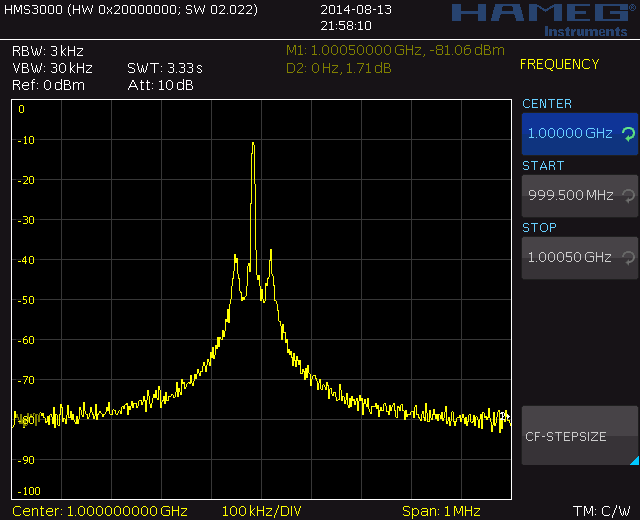Click the D2 delta marker readout
Screen dimensions: 640x520
(338, 68)
